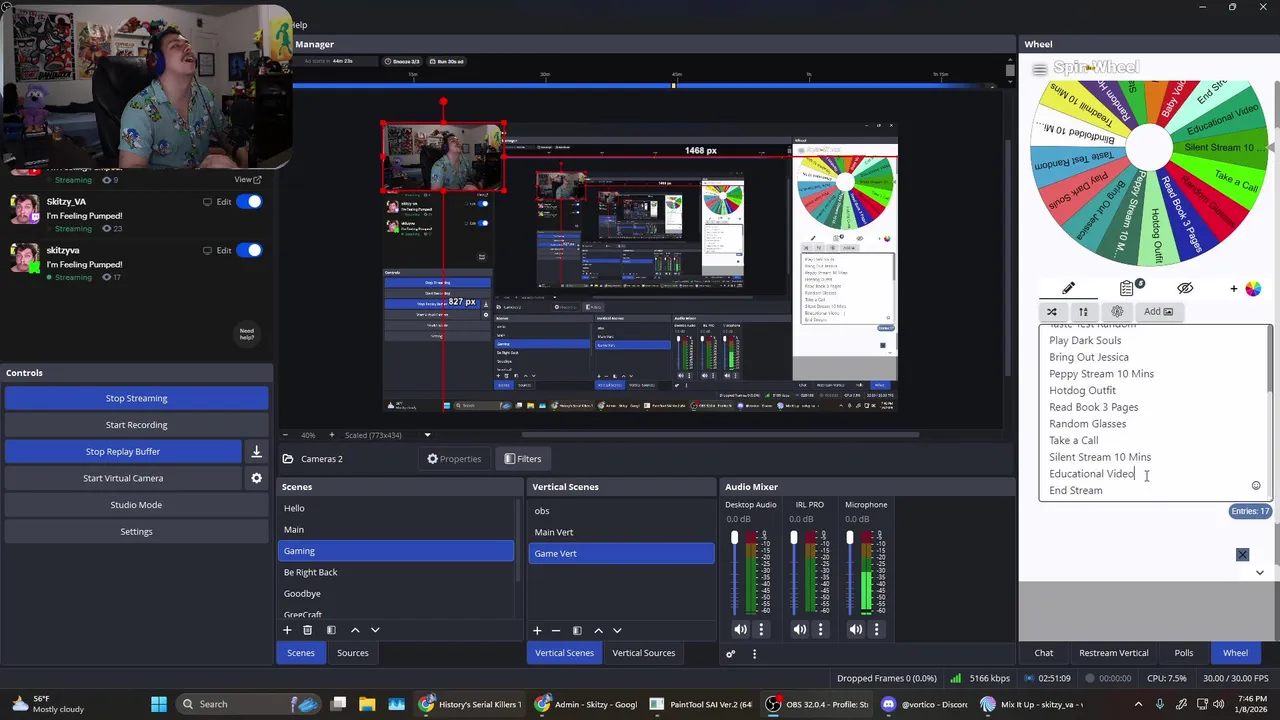Screen dimensions: 1280x720
Task: Click Add image button in wheel panel
Action: click(1158, 311)
